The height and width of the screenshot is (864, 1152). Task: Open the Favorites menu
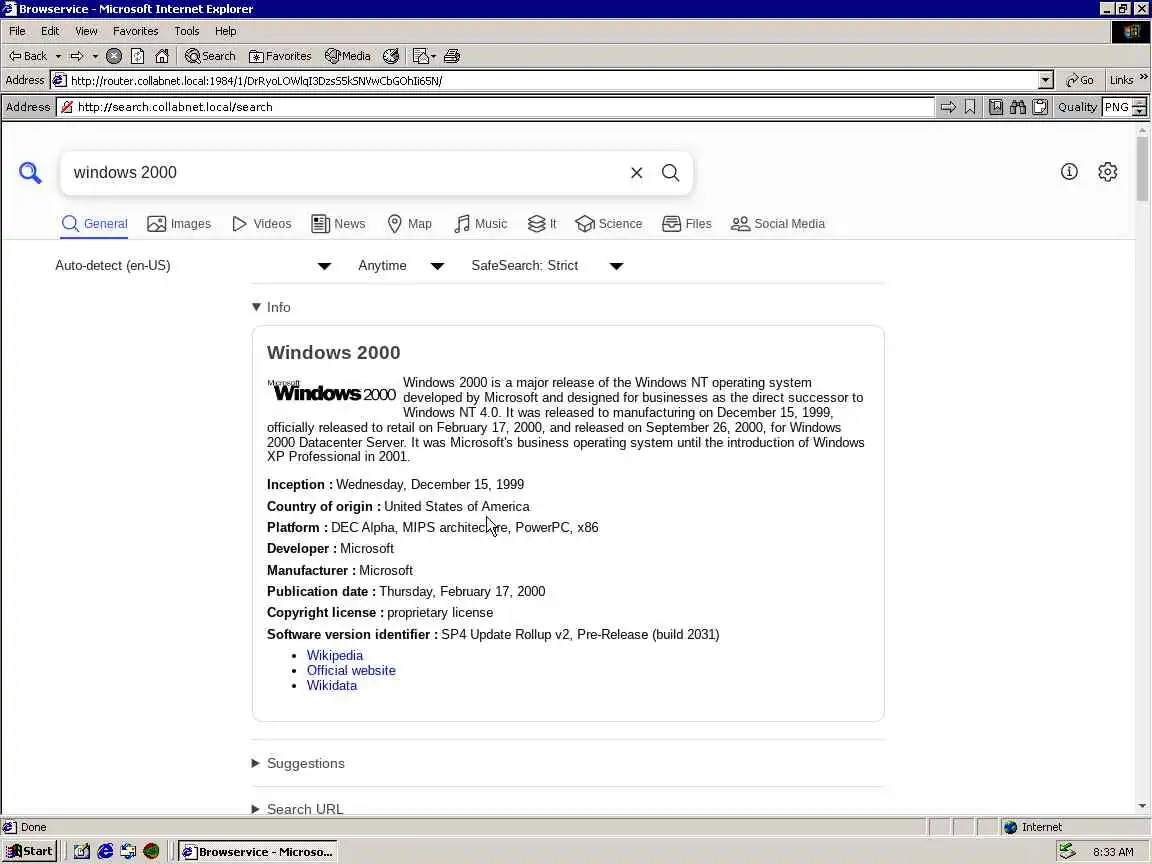pyautogui.click(x=135, y=31)
